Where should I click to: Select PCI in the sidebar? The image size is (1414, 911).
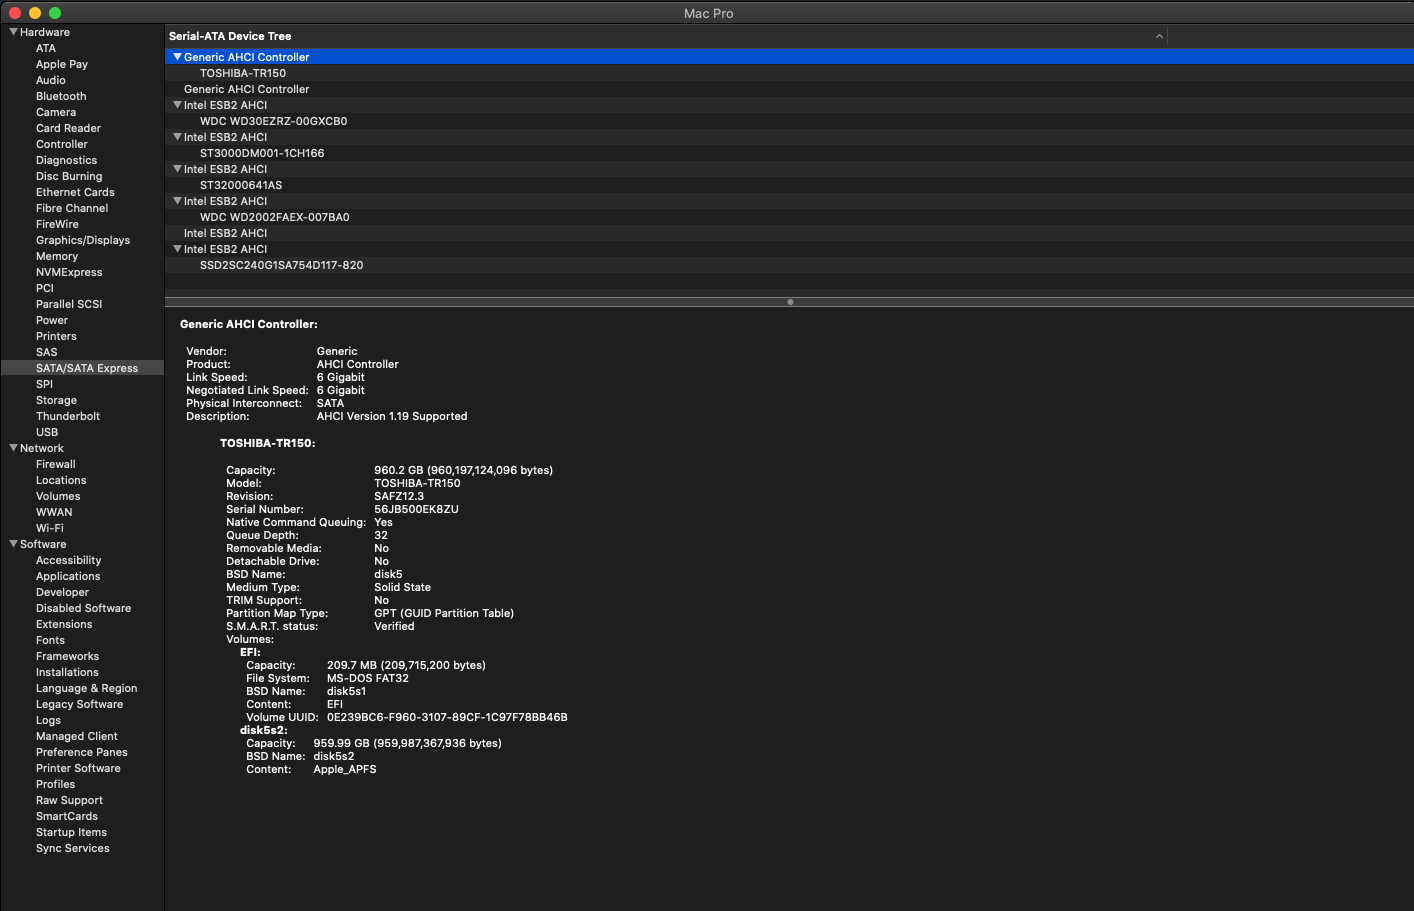[x=45, y=288]
